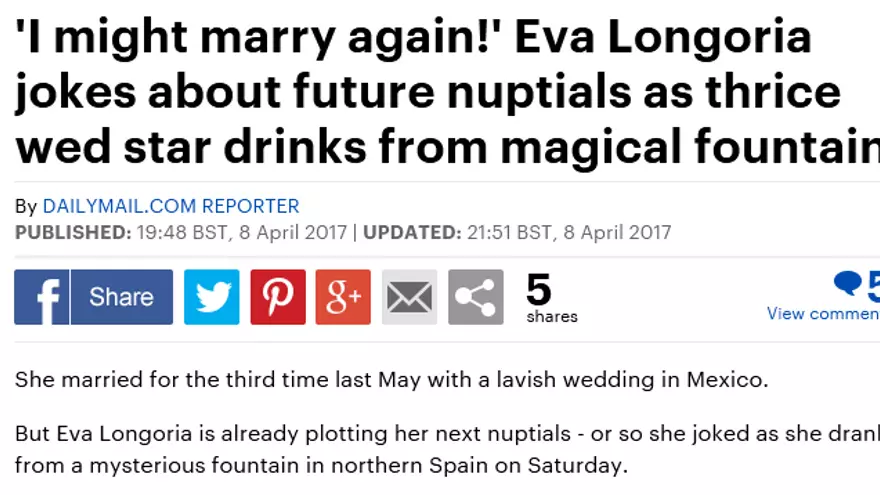The height and width of the screenshot is (495, 880).
Task: Click the share count number 5
Action: pos(539,290)
